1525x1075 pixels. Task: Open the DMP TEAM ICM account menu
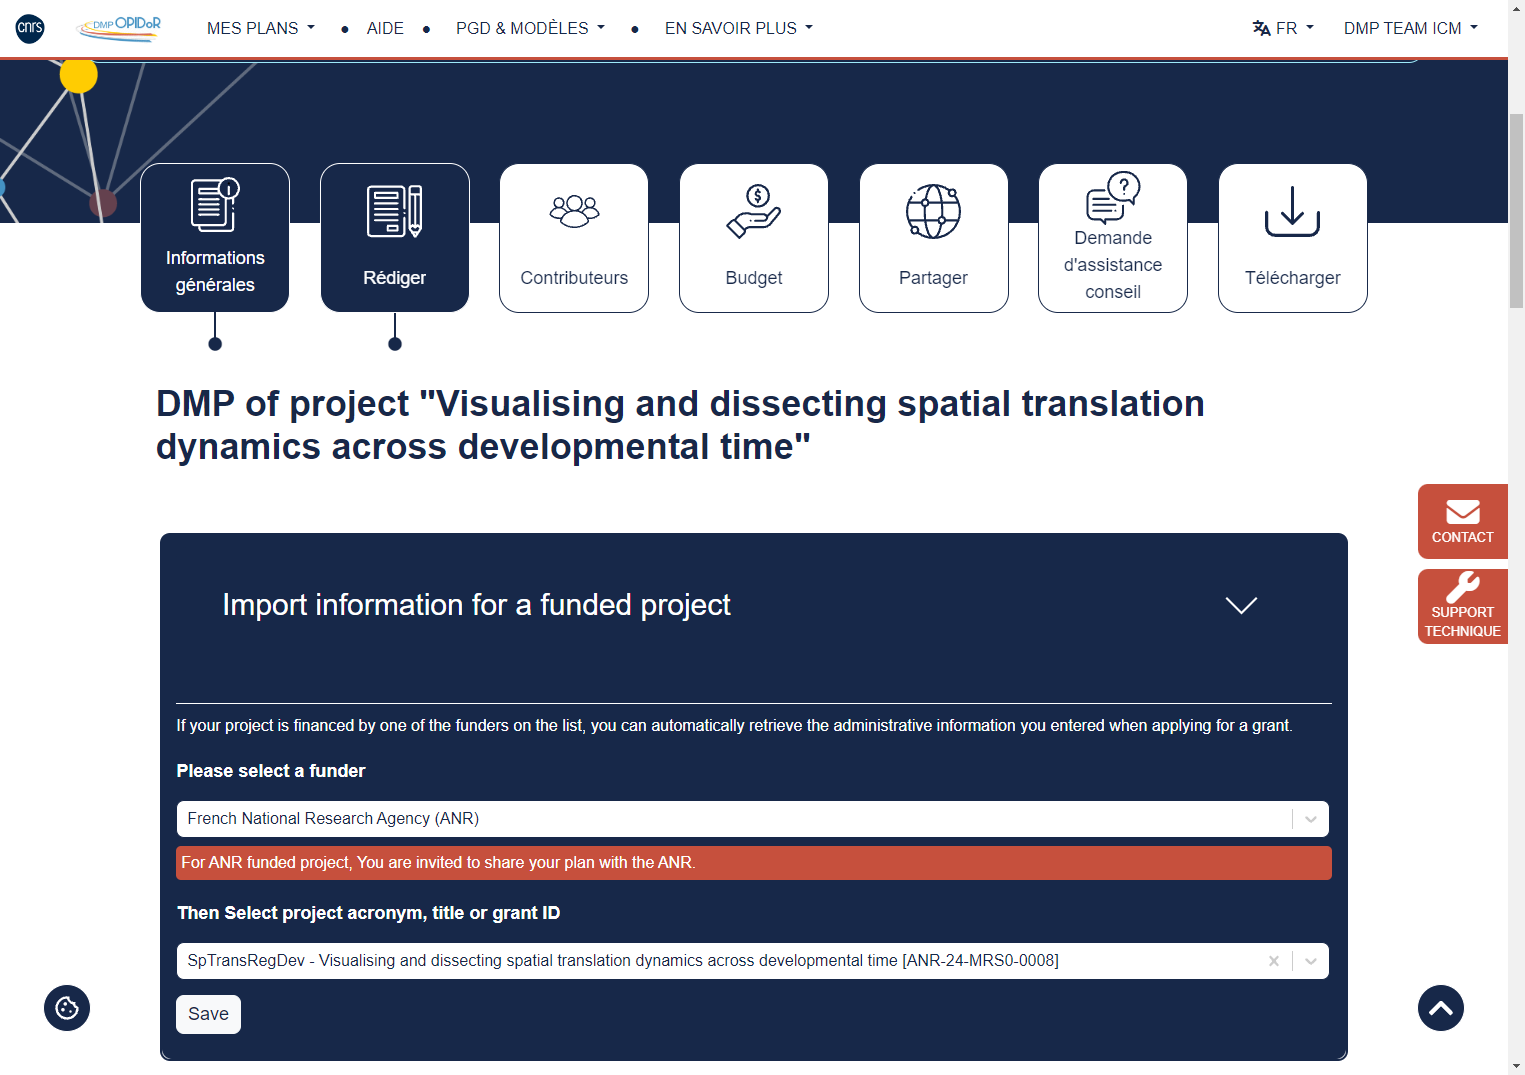[1411, 28]
